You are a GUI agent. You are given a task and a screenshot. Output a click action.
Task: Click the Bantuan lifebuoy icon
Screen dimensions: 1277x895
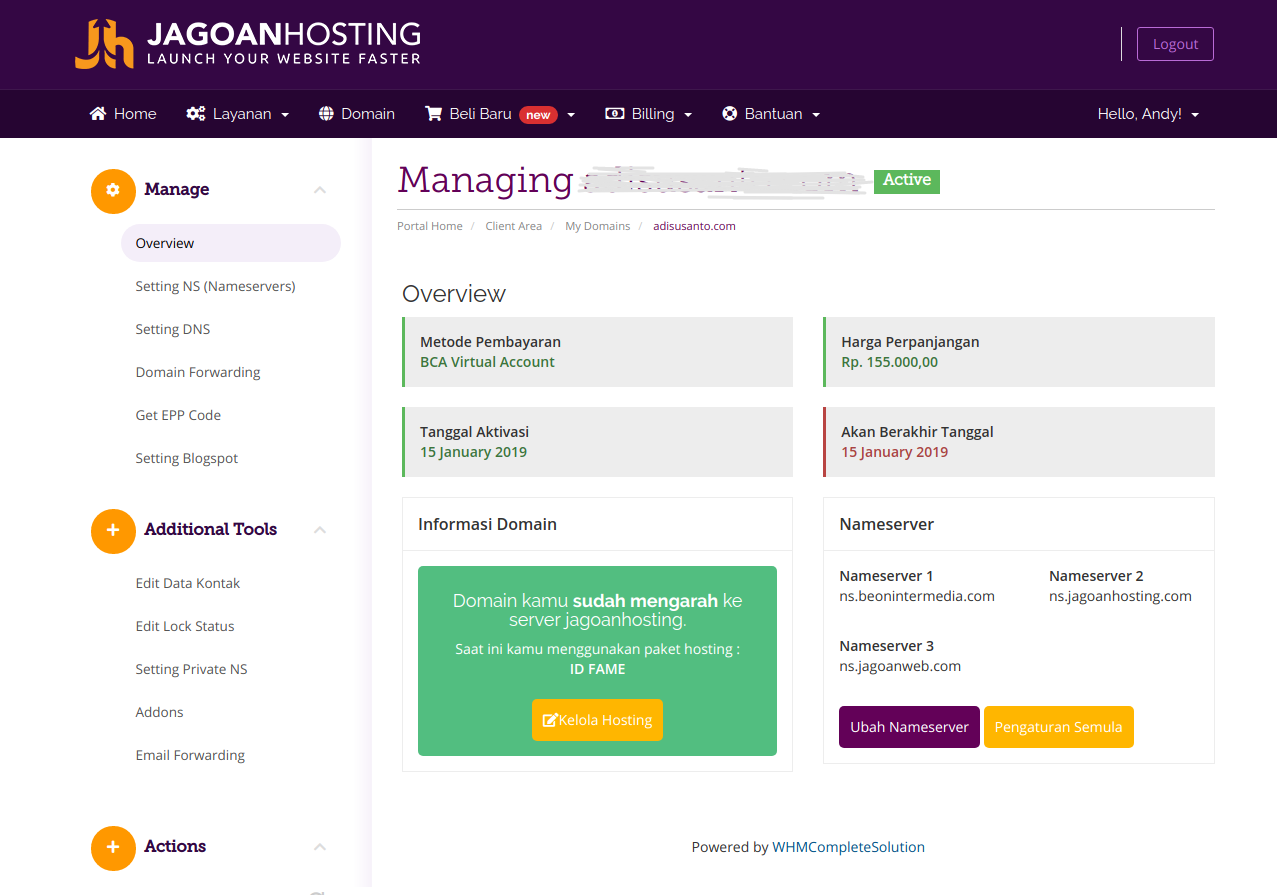[730, 114]
